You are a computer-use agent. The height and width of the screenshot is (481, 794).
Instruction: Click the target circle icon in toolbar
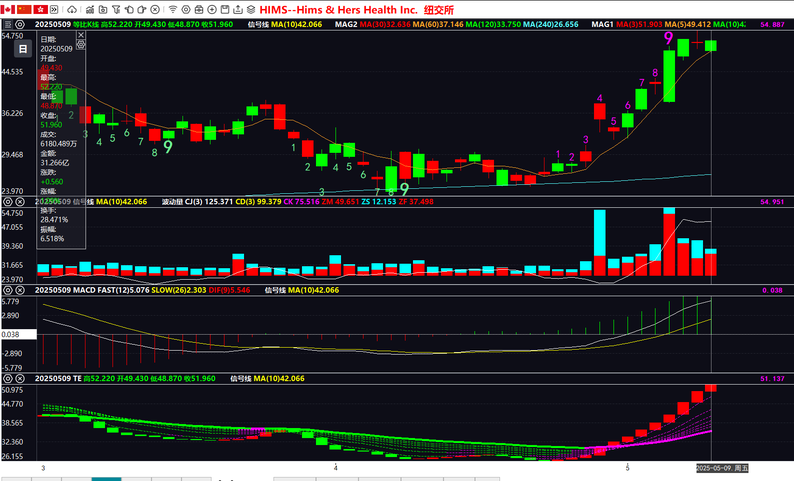(x=186, y=9)
